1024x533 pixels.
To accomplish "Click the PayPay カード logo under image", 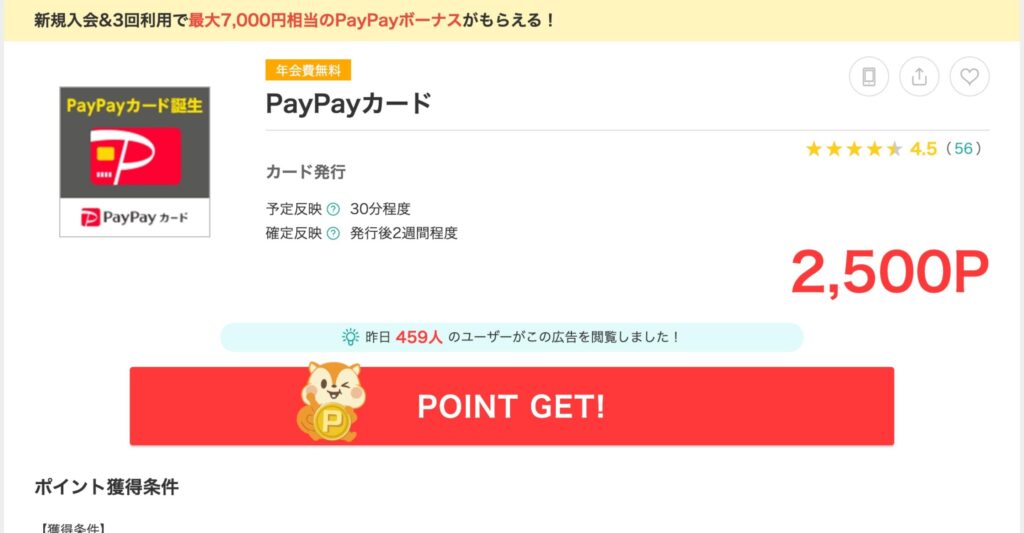I will pos(135,218).
